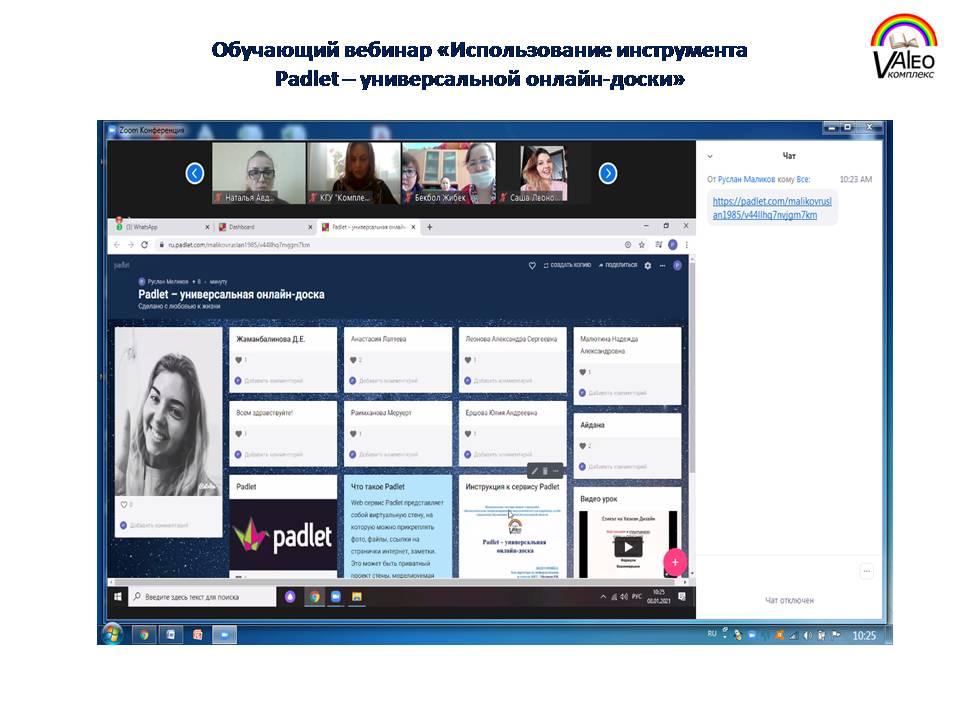Like the Ершова Юлия Андреевна post
Image resolution: width=960 pixels, height=720 pixels.
pos(468,434)
